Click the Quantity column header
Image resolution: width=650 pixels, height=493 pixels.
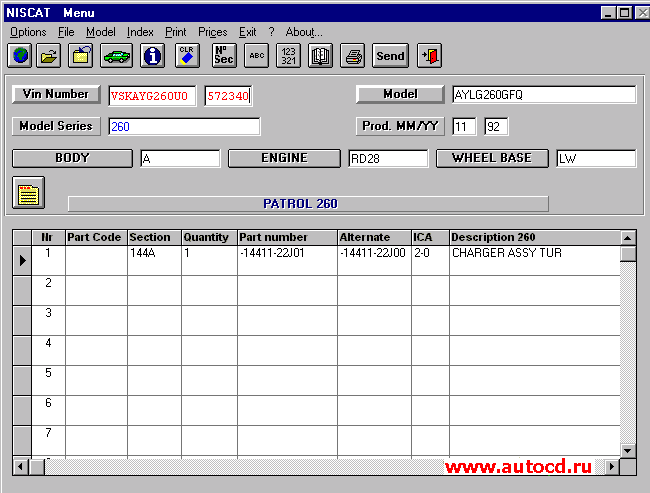coord(209,237)
